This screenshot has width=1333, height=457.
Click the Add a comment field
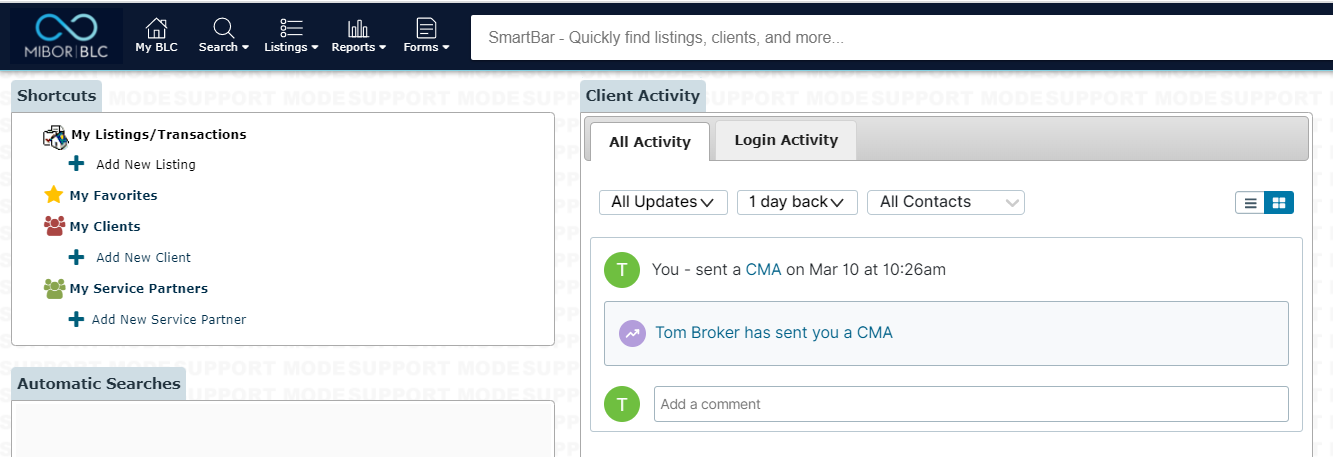point(970,404)
